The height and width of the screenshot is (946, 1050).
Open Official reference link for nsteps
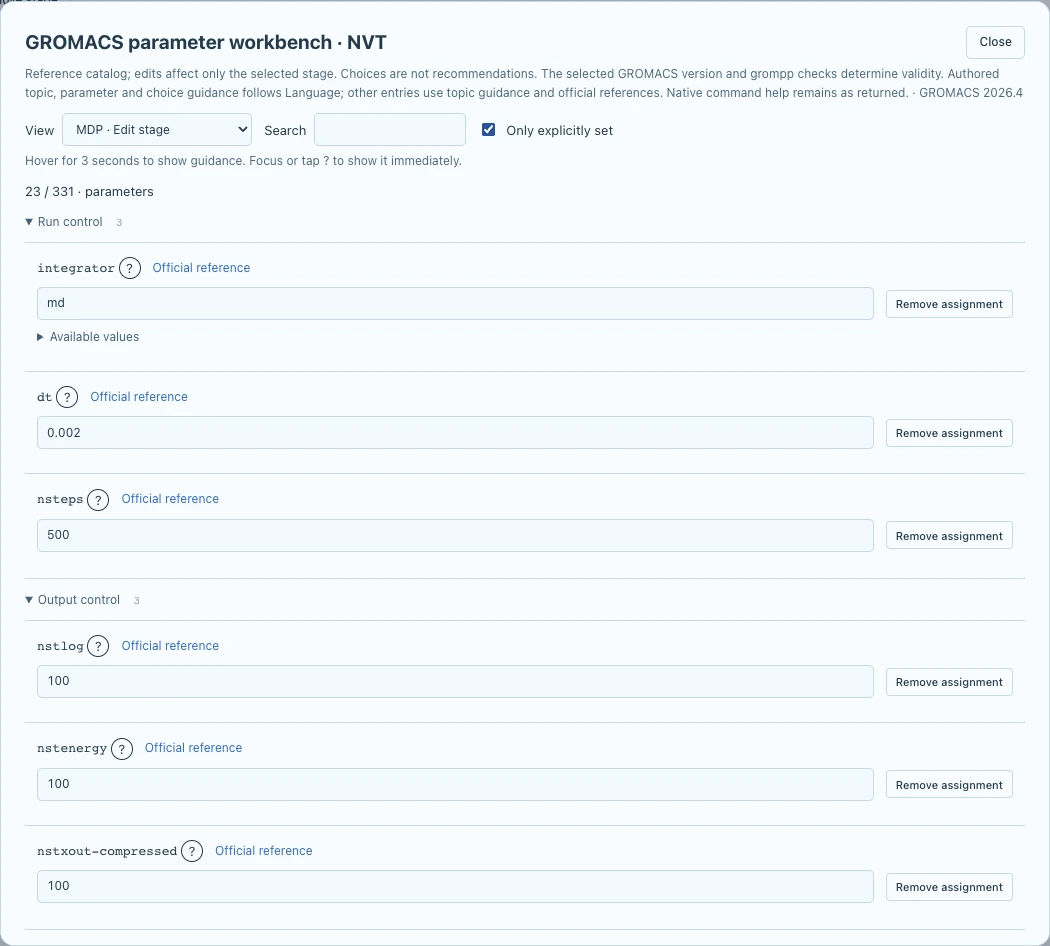(170, 499)
